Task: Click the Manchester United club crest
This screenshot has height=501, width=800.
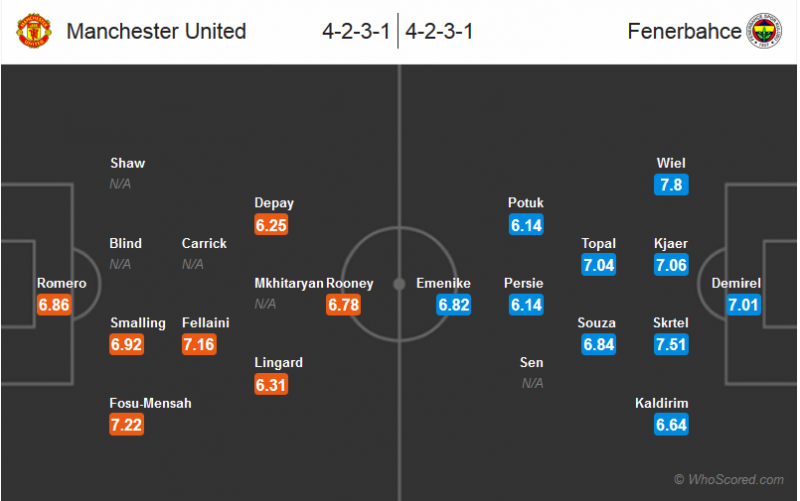Action: click(x=34, y=31)
